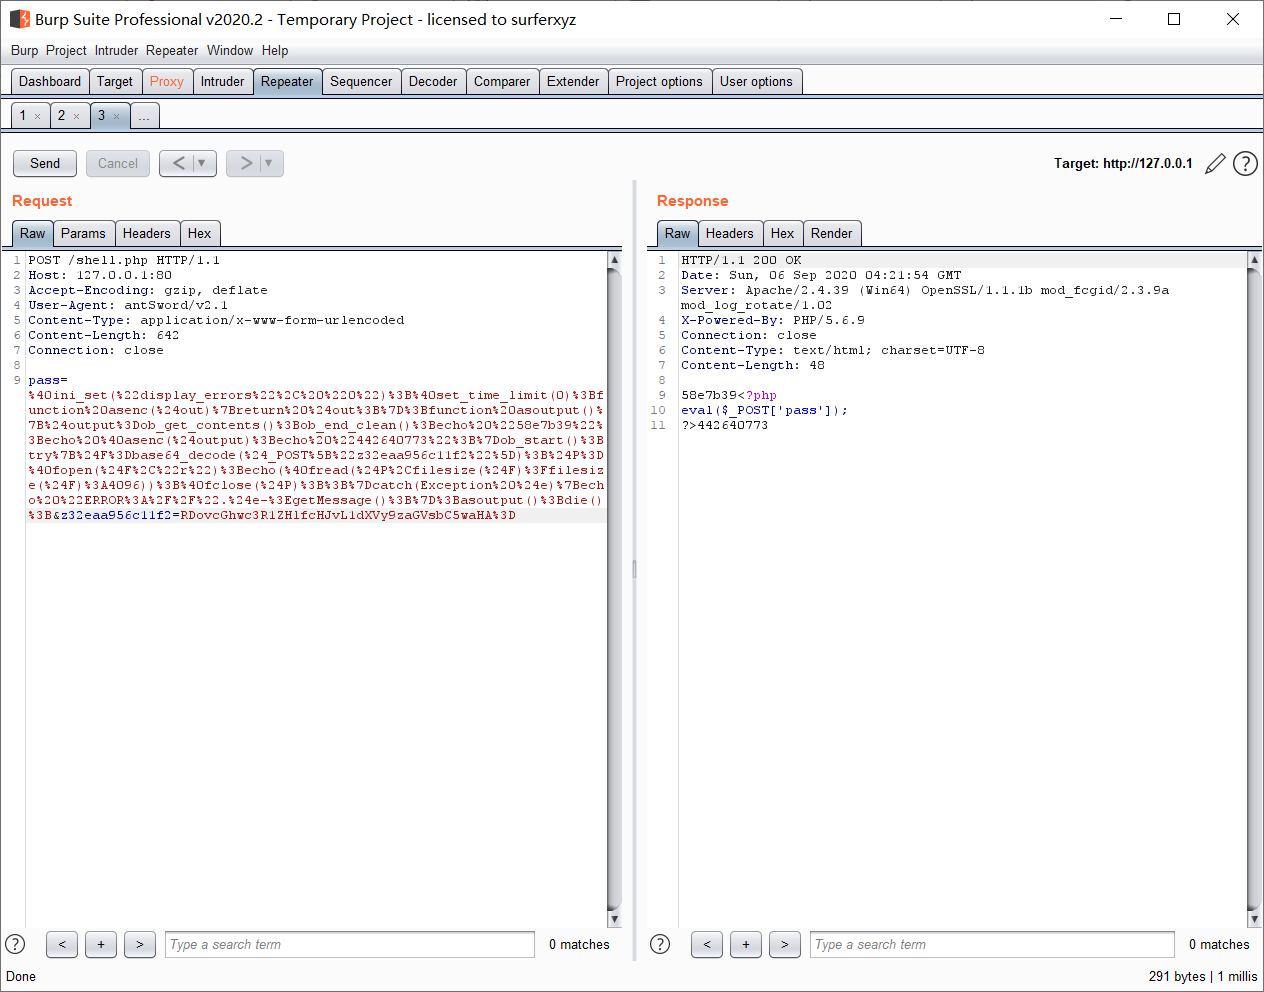
Task: Open the User options tab
Action: tap(756, 82)
